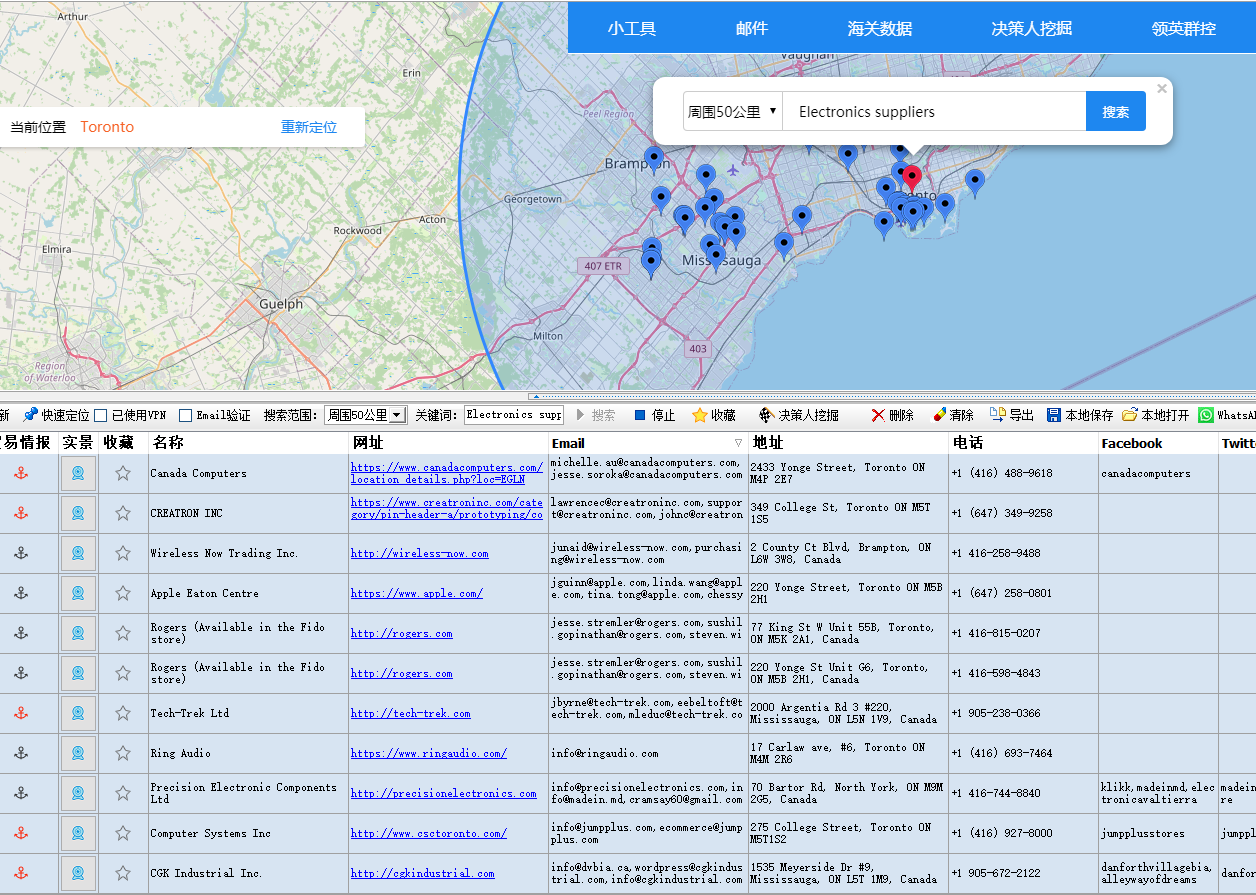Click the Electronics suppliers search field on map

pyautogui.click(x=934, y=112)
